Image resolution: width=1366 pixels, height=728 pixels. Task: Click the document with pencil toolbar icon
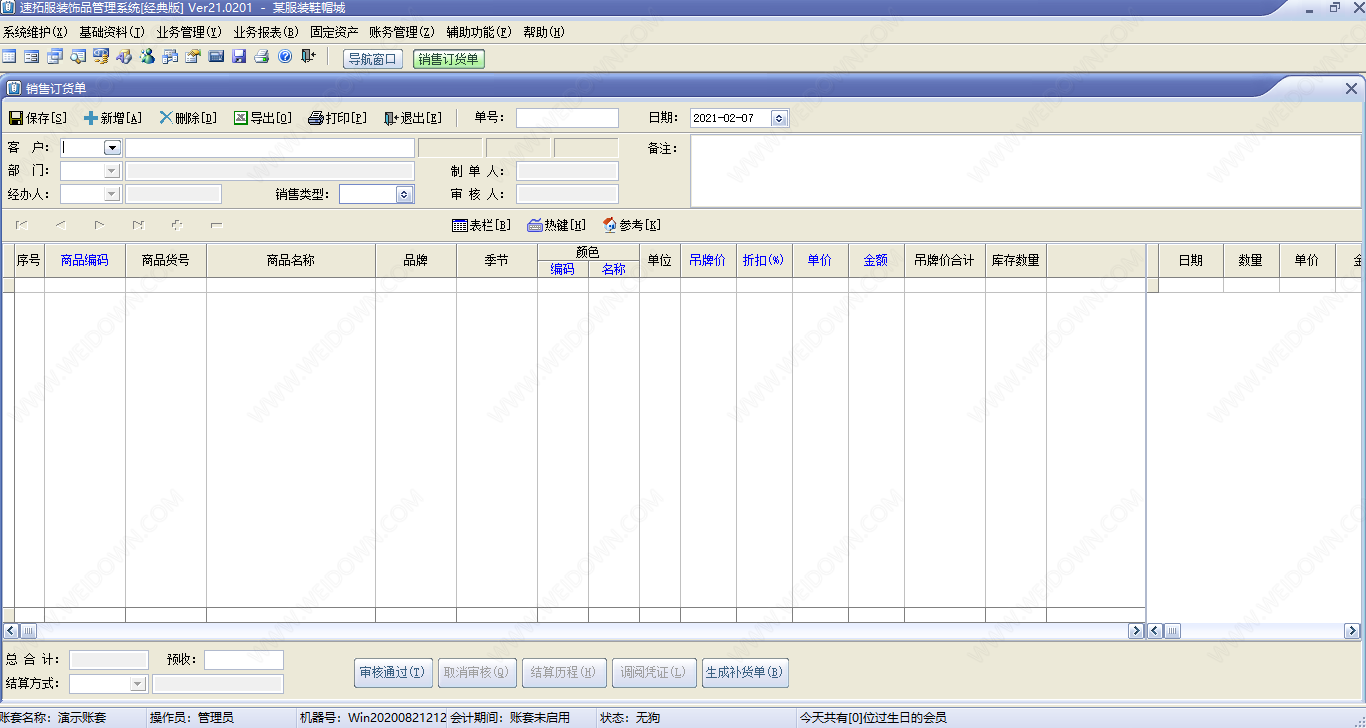[193, 57]
